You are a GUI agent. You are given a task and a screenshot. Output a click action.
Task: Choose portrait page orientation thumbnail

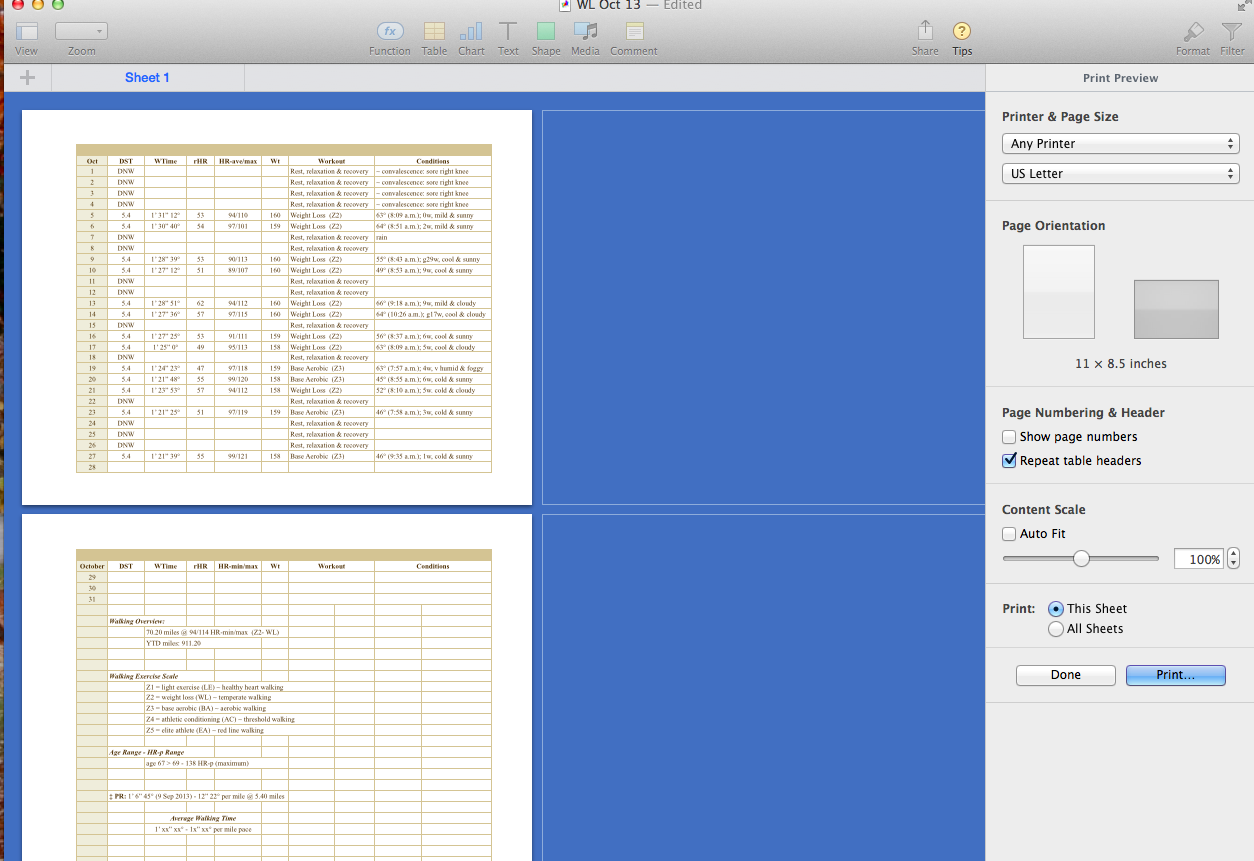pyautogui.click(x=1059, y=292)
